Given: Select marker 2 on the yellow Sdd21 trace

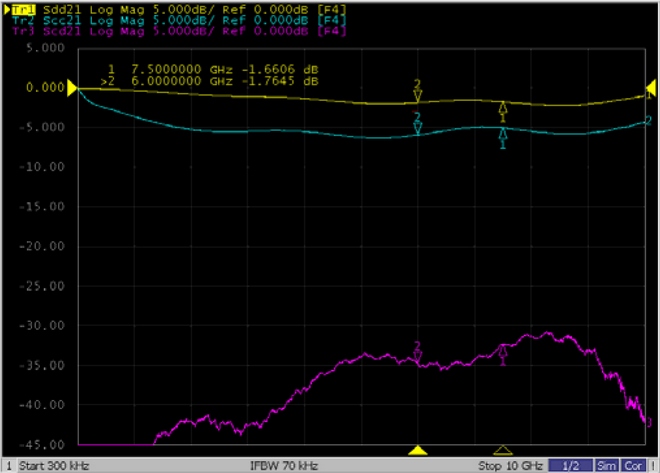Looking at the screenshot, I should tap(418, 96).
